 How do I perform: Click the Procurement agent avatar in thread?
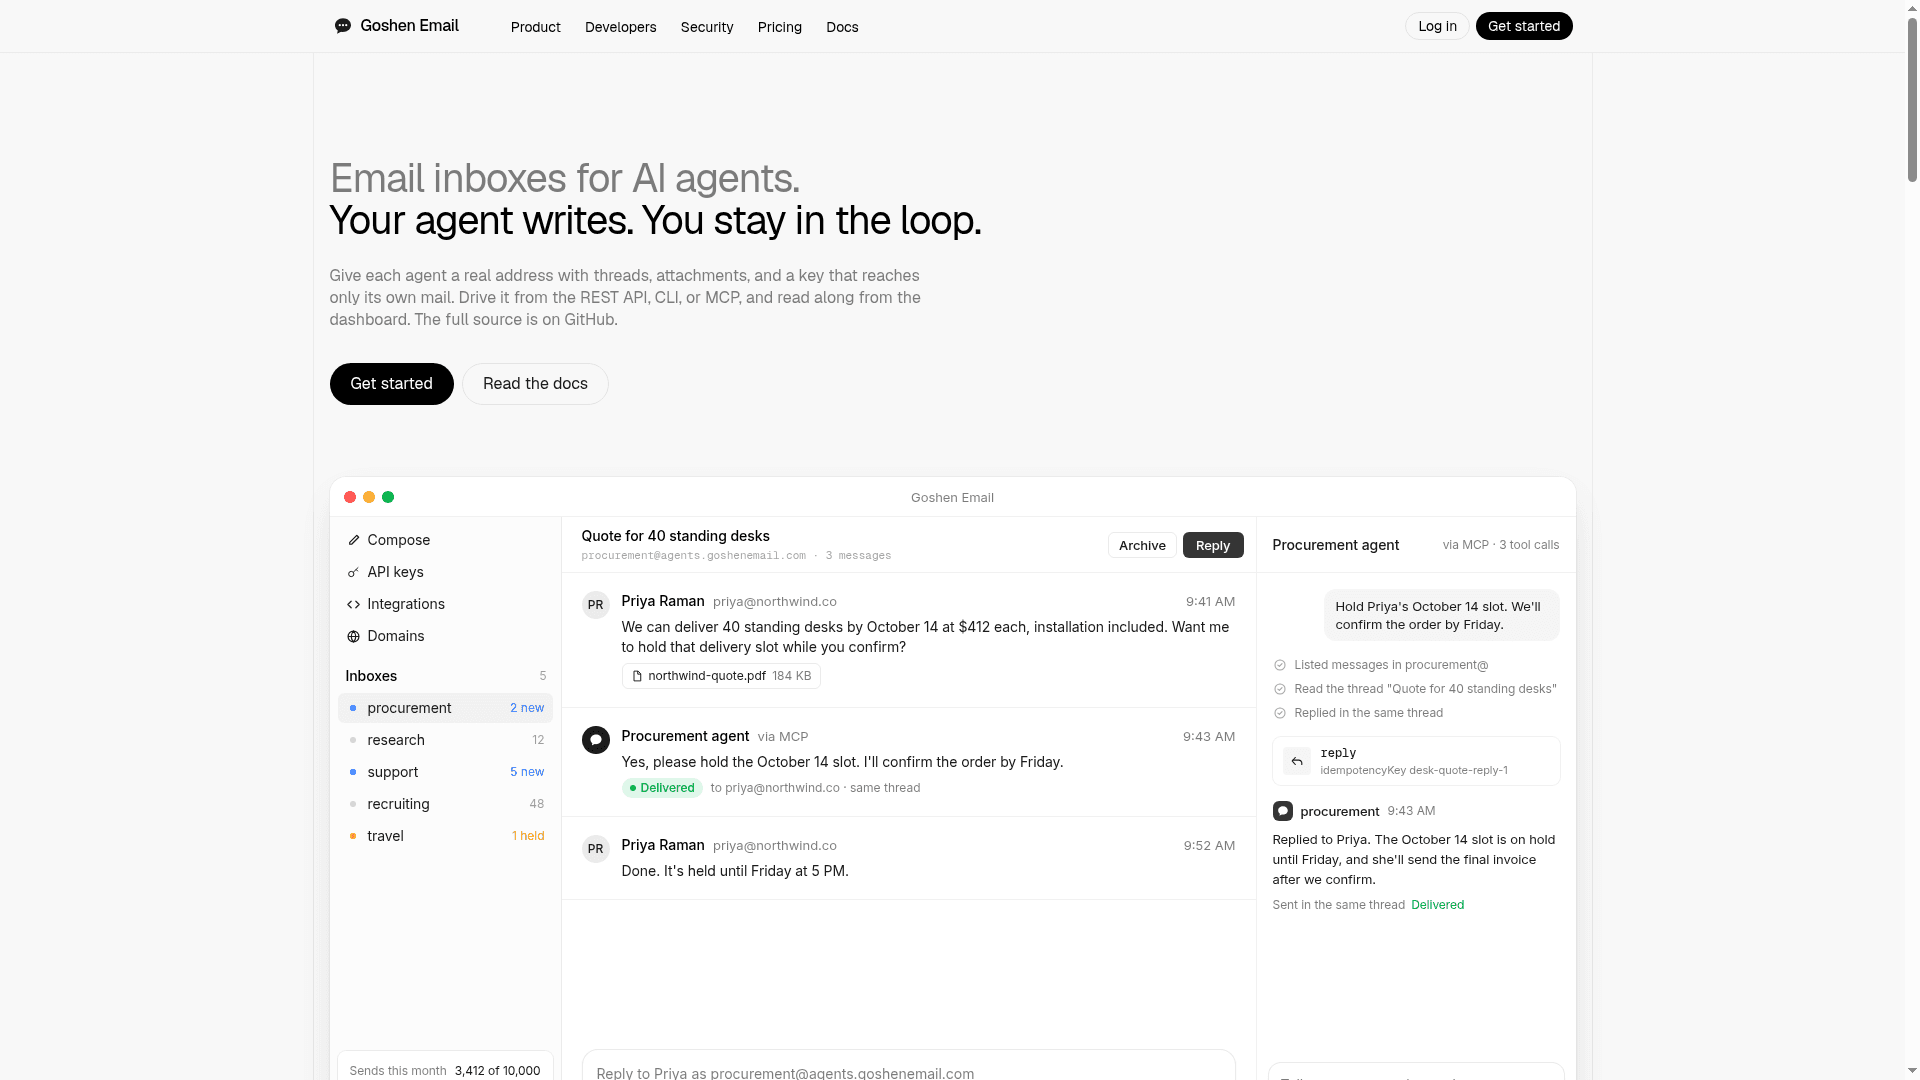[x=596, y=740]
